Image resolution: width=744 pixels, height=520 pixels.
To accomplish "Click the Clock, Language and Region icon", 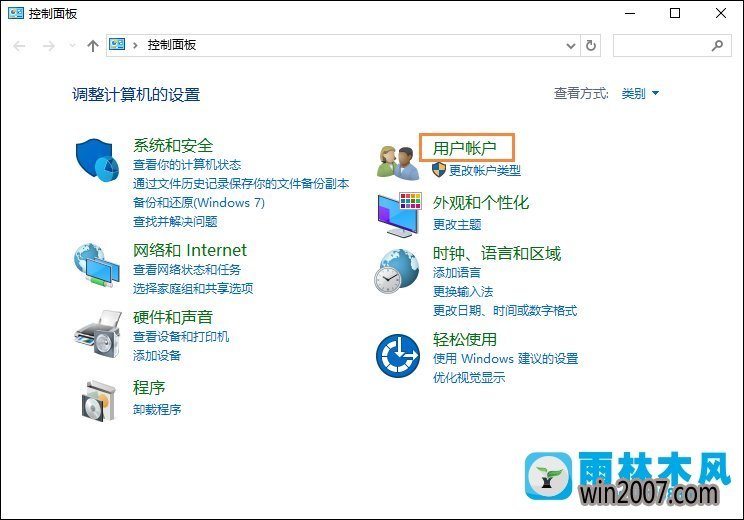I will [397, 271].
